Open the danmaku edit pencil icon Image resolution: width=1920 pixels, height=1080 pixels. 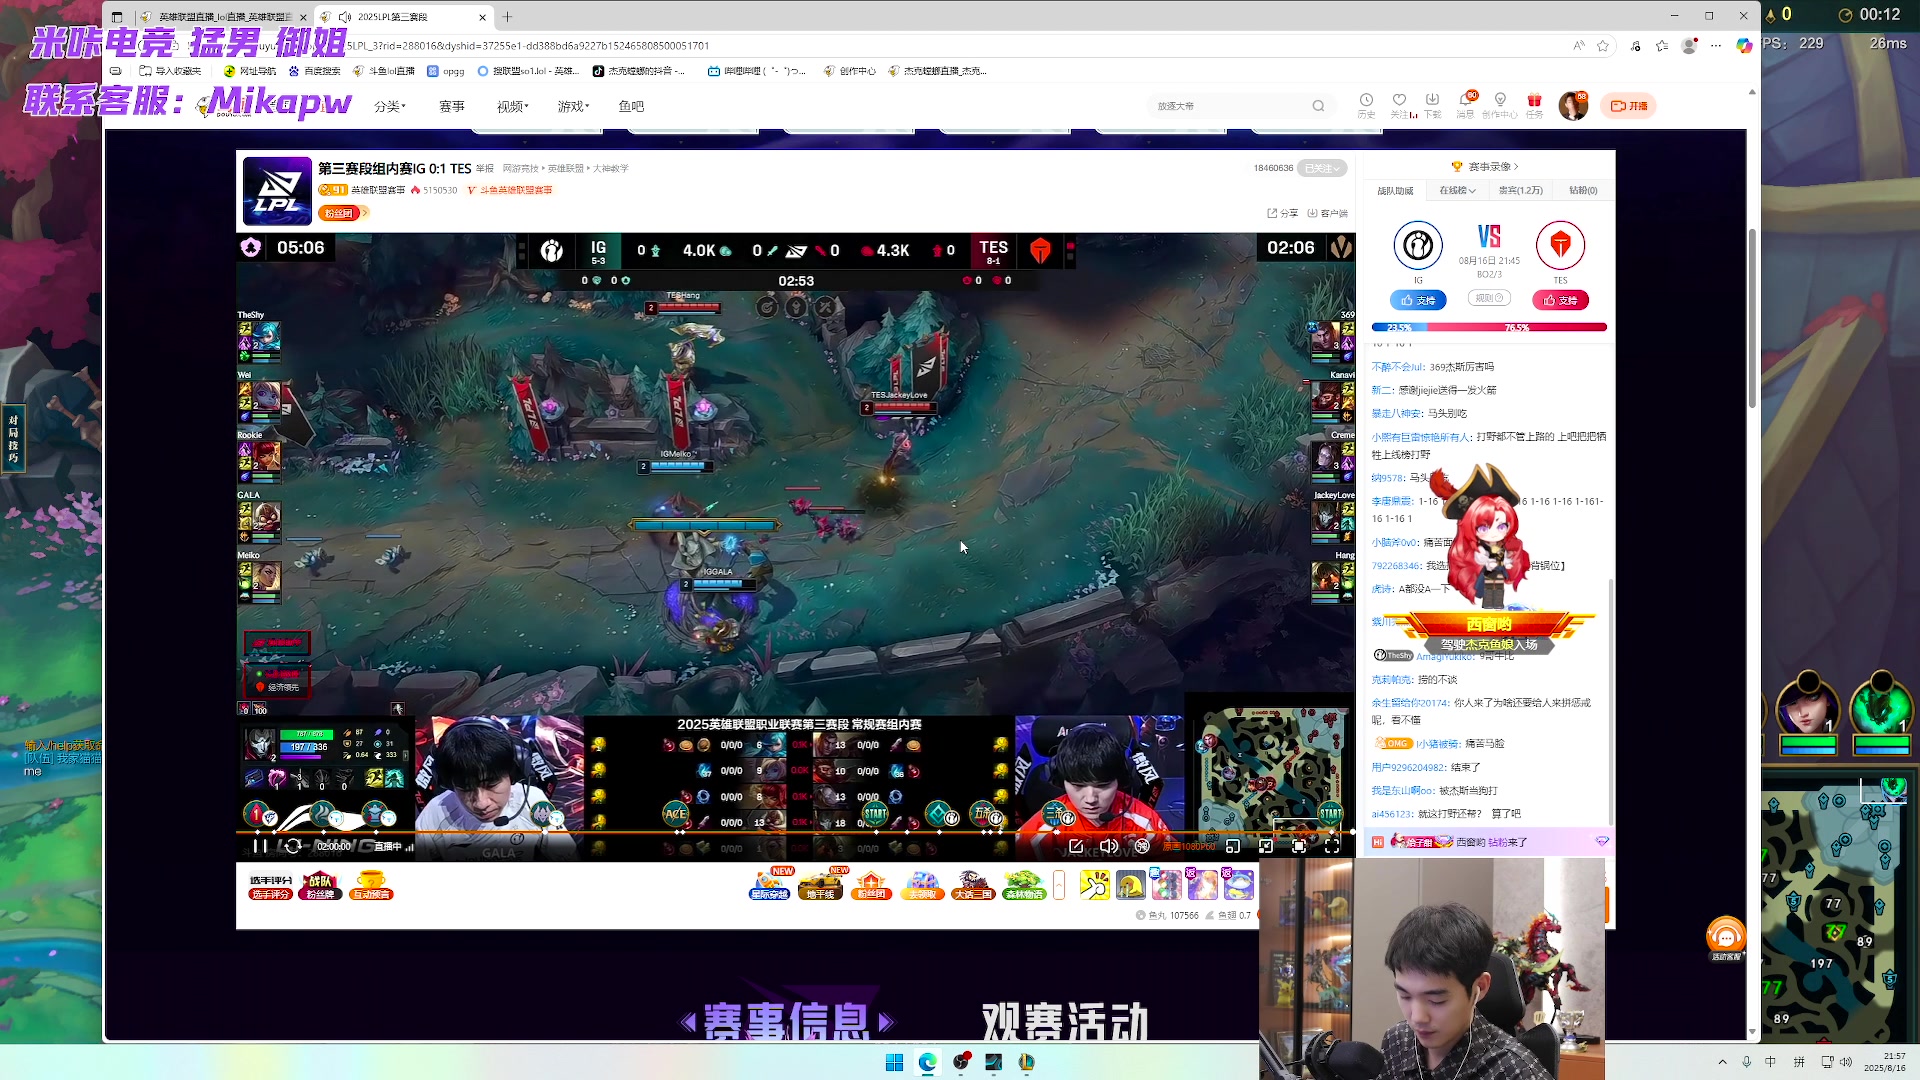(1076, 846)
